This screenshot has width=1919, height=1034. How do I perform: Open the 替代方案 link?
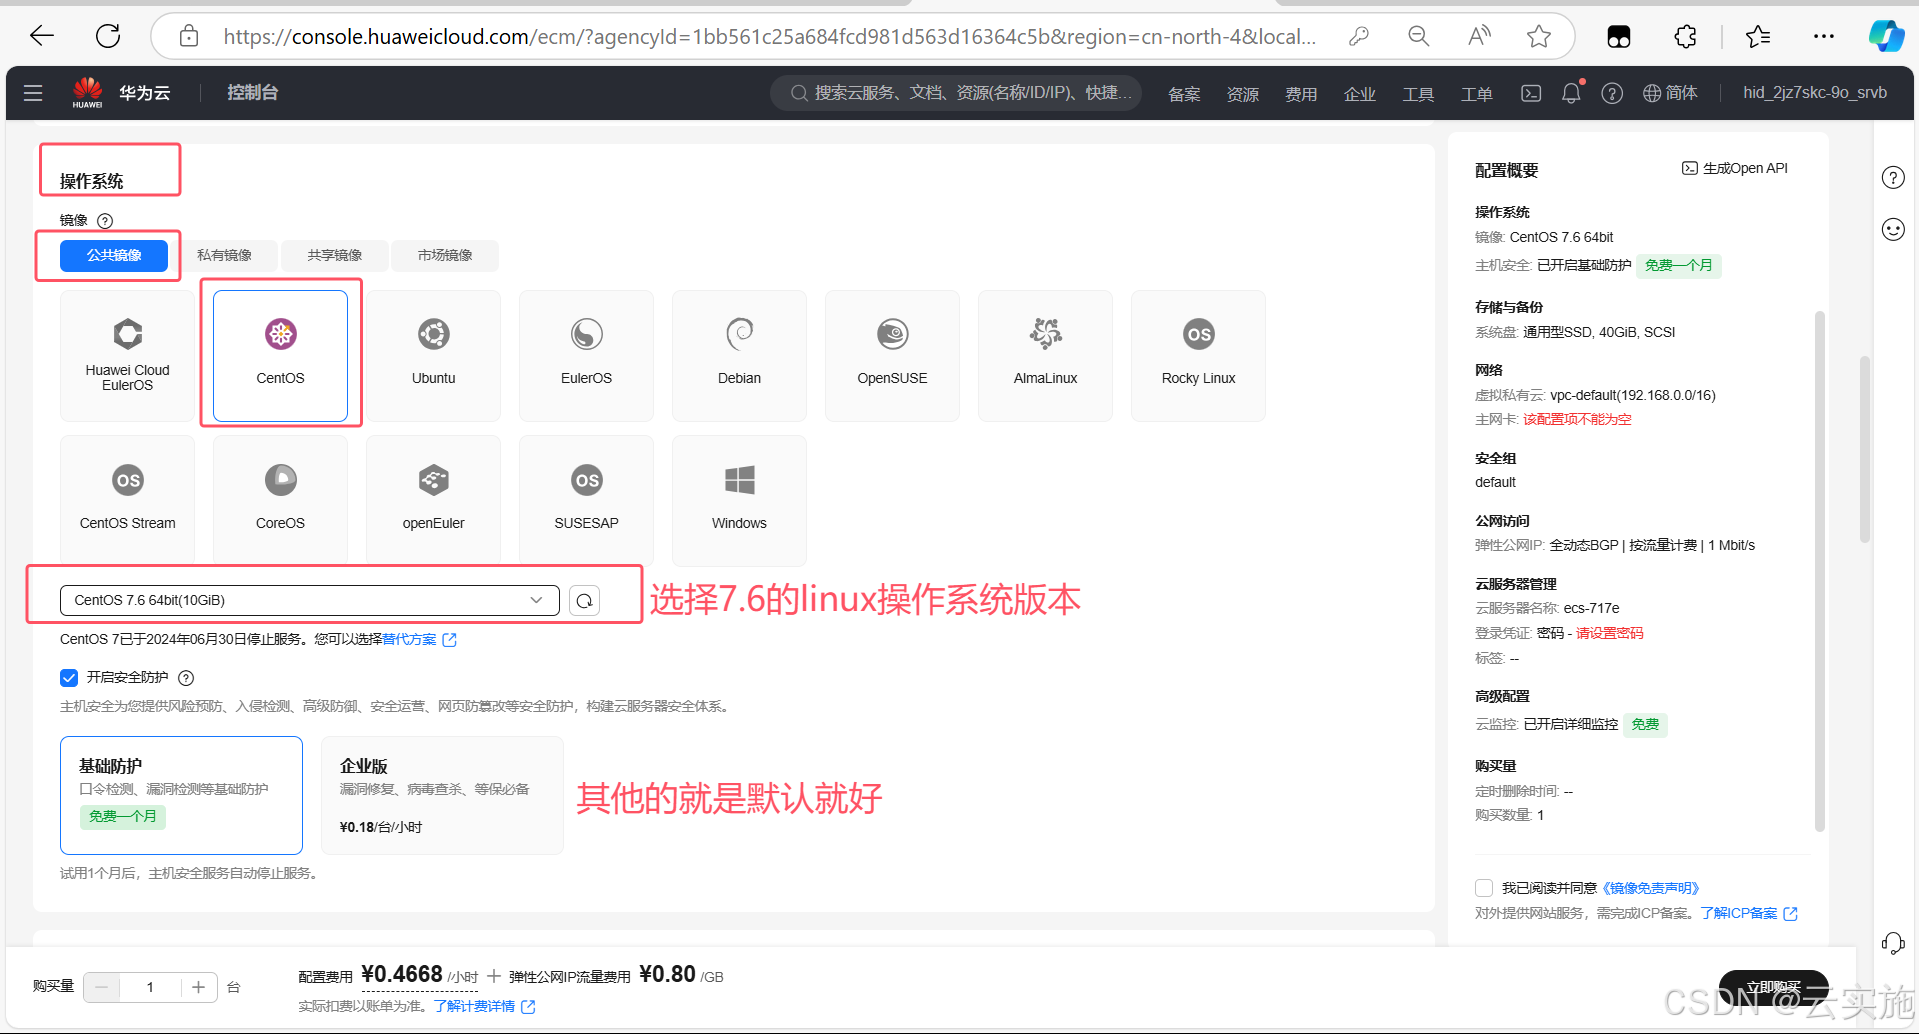tap(409, 639)
